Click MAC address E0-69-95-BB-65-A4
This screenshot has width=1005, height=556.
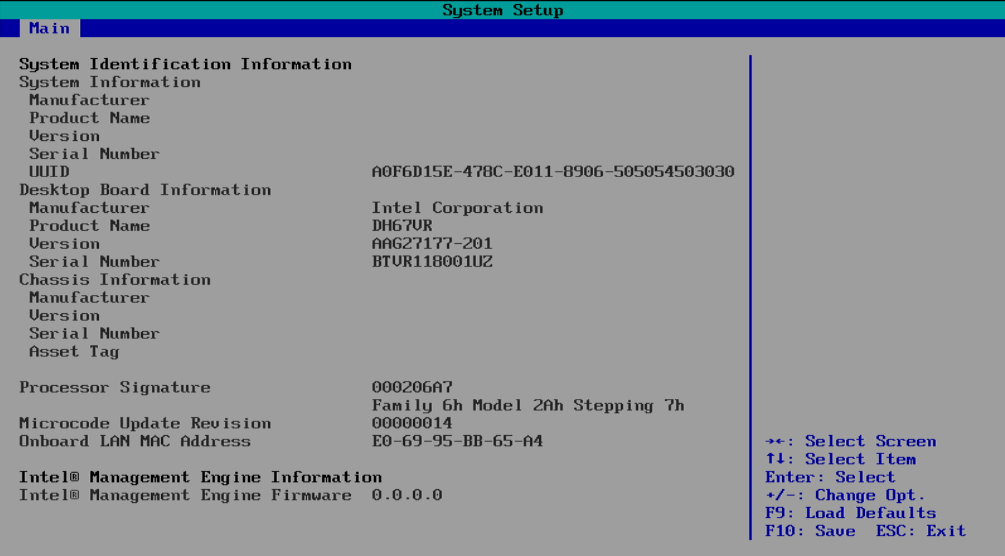click(x=458, y=441)
